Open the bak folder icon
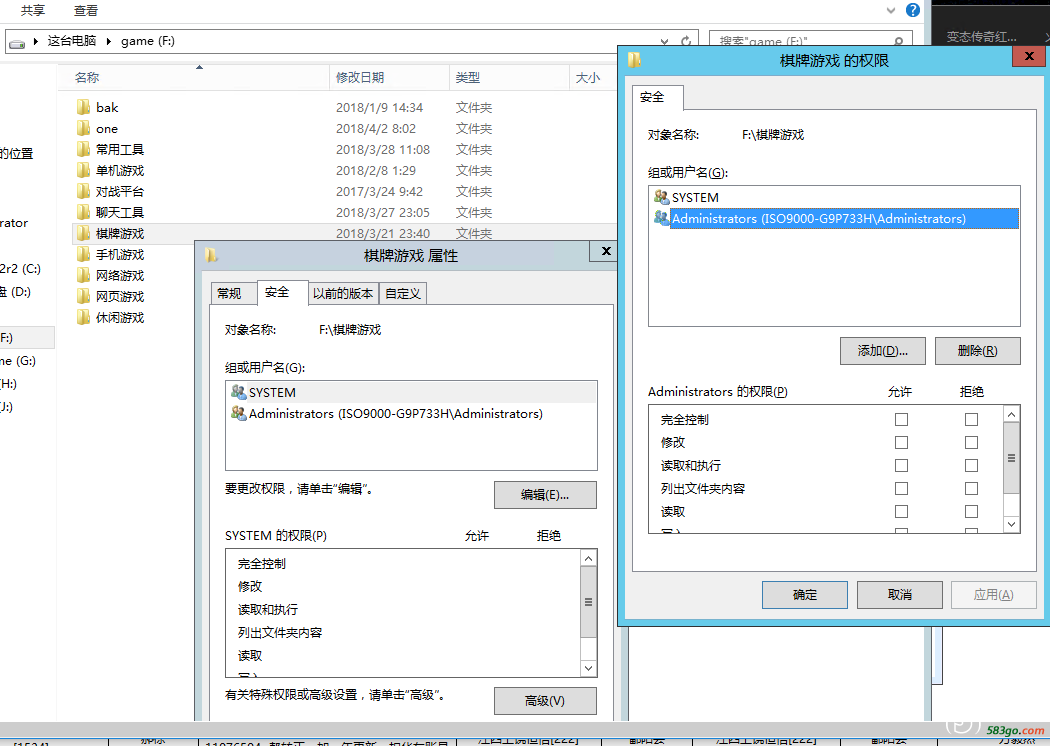1050x746 pixels. pyautogui.click(x=83, y=107)
